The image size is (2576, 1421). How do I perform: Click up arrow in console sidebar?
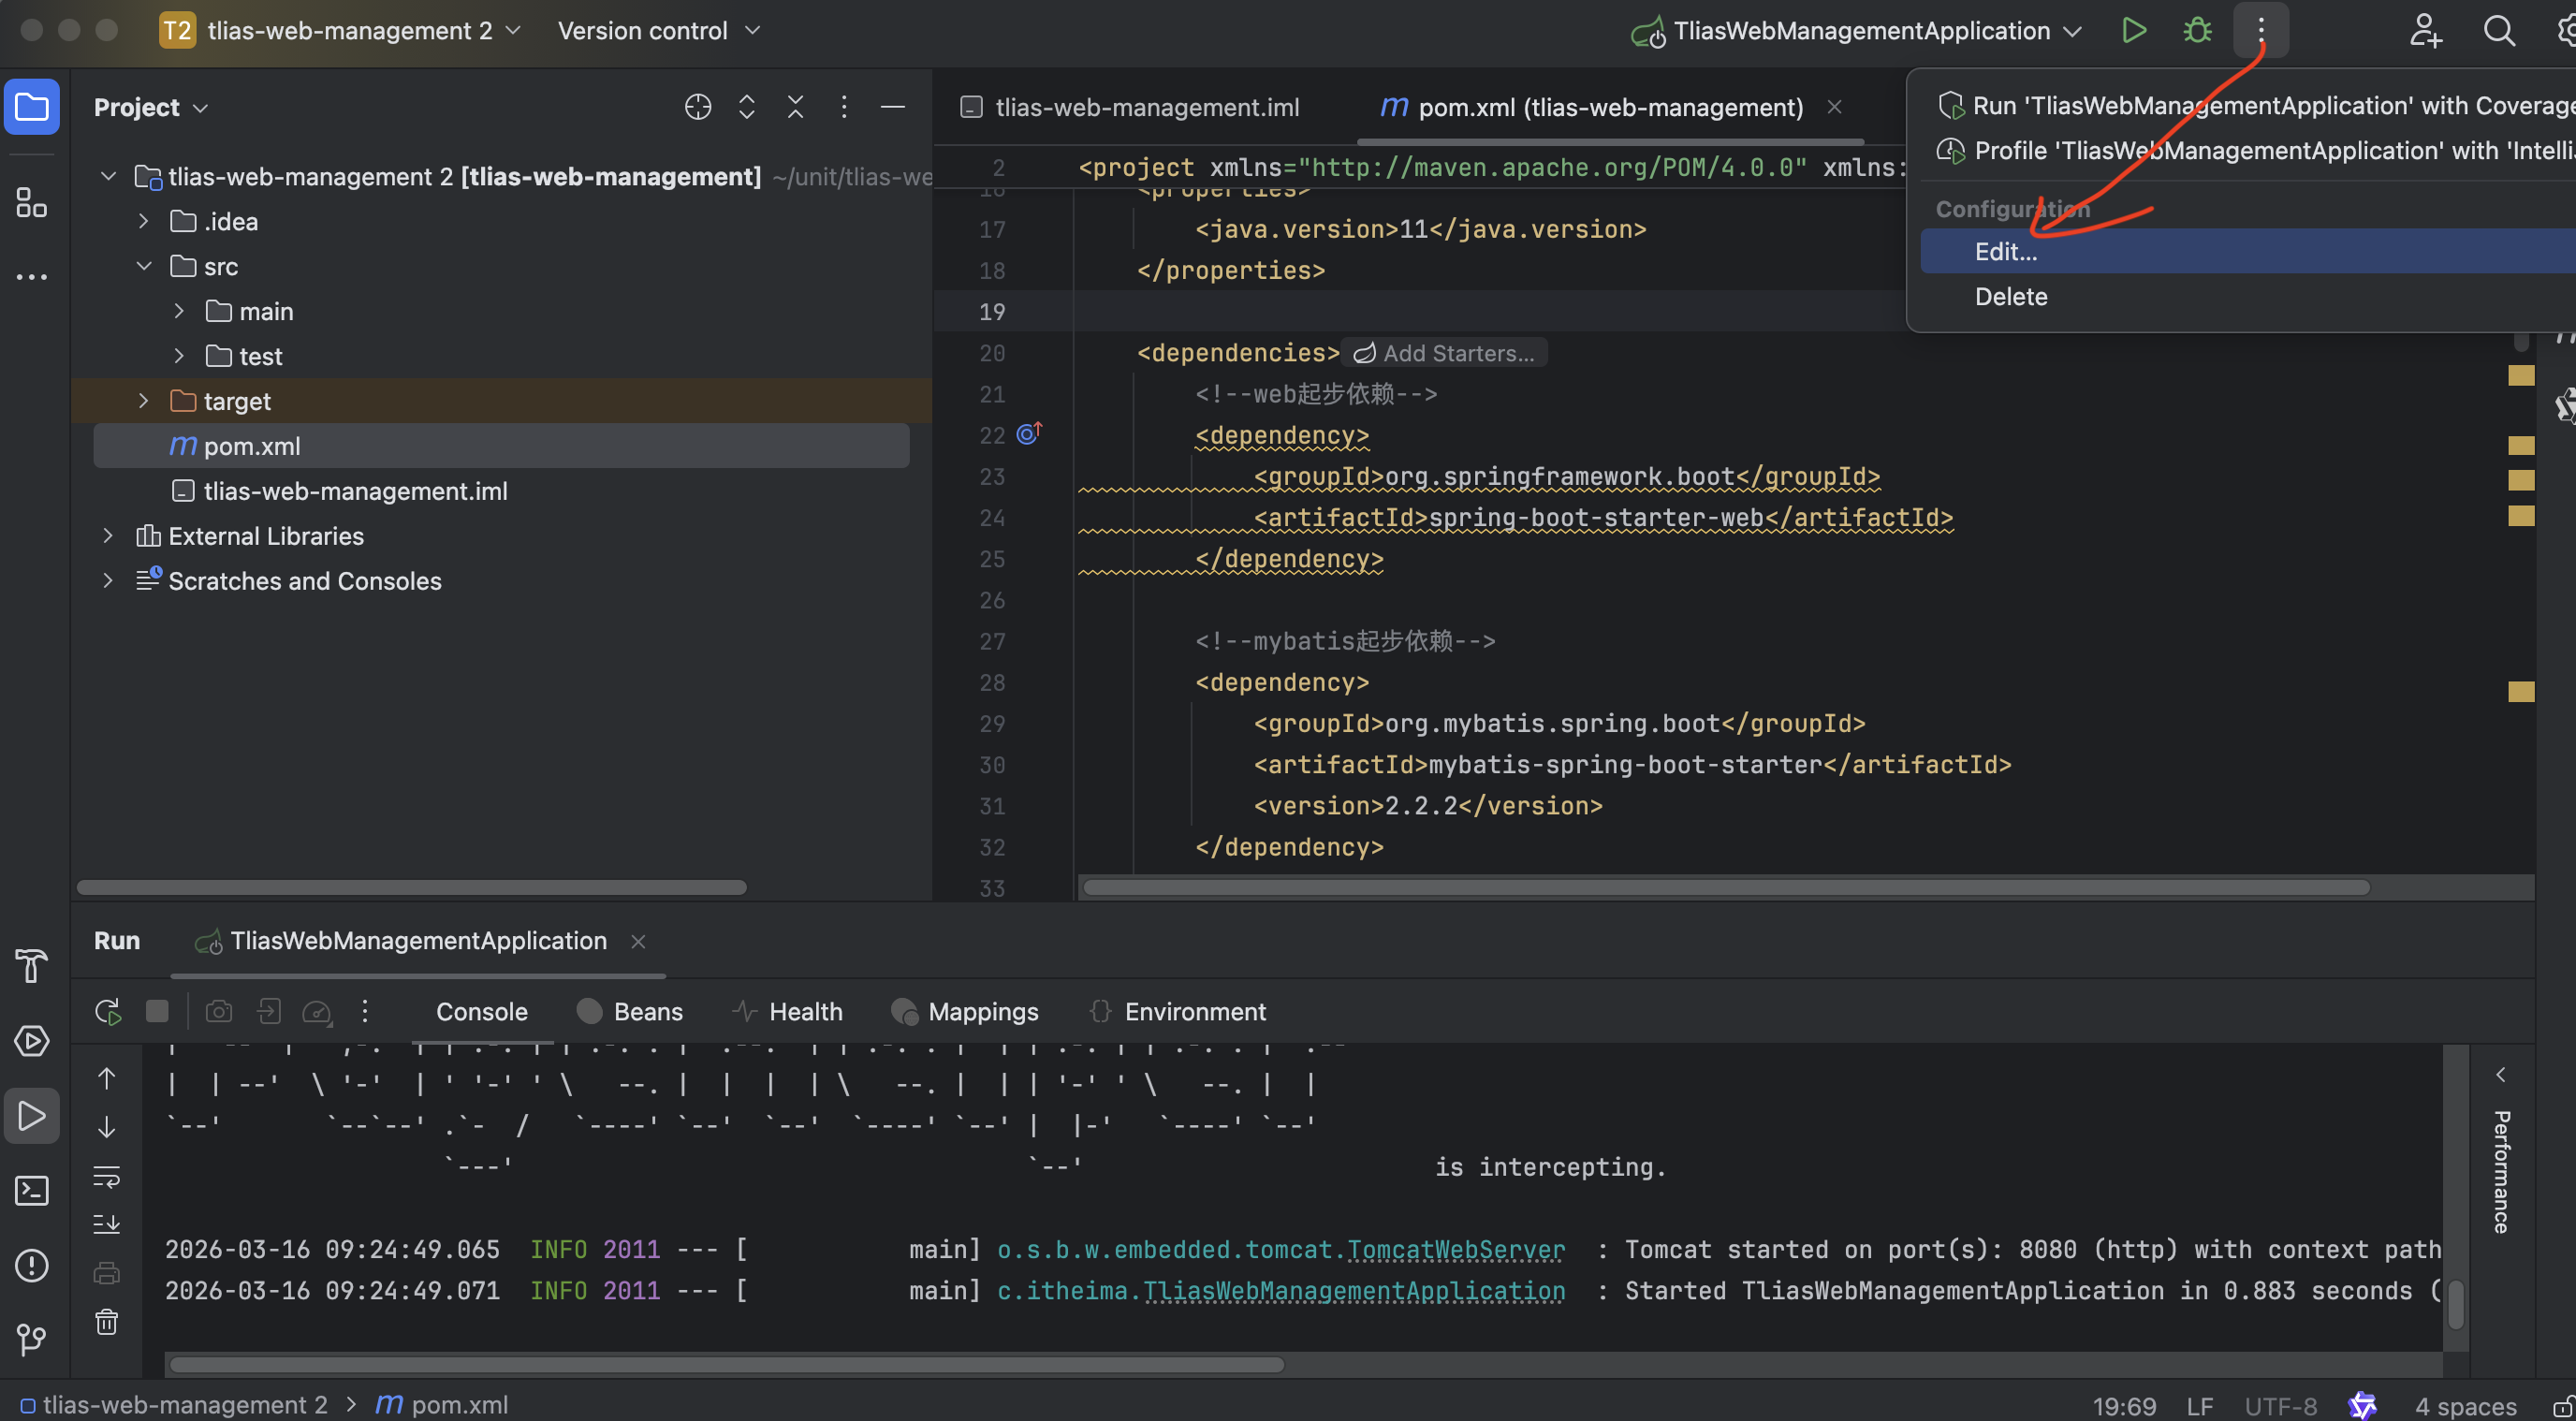click(107, 1079)
